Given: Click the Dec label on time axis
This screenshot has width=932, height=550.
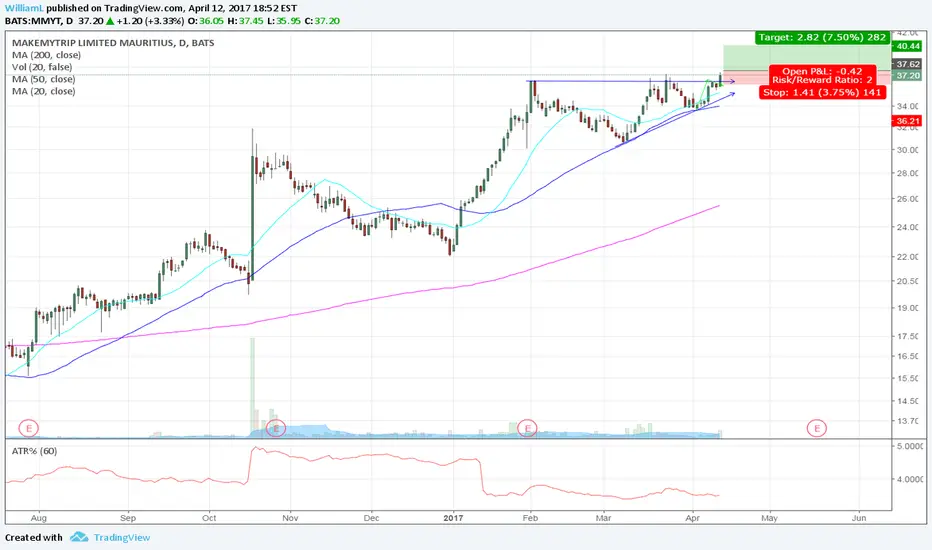Looking at the screenshot, I should (x=371, y=518).
